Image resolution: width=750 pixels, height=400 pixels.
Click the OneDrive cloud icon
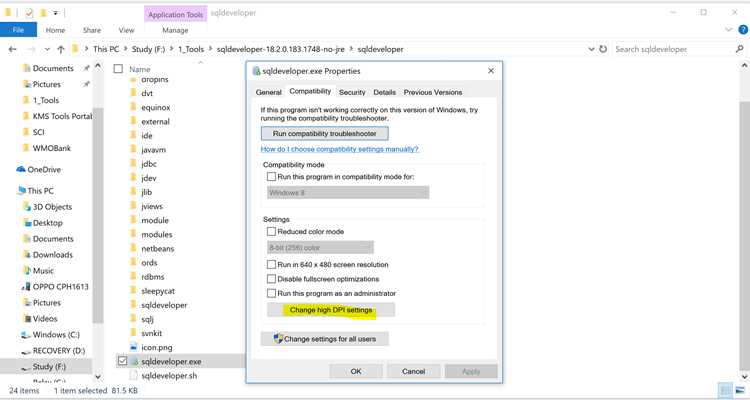[21, 169]
